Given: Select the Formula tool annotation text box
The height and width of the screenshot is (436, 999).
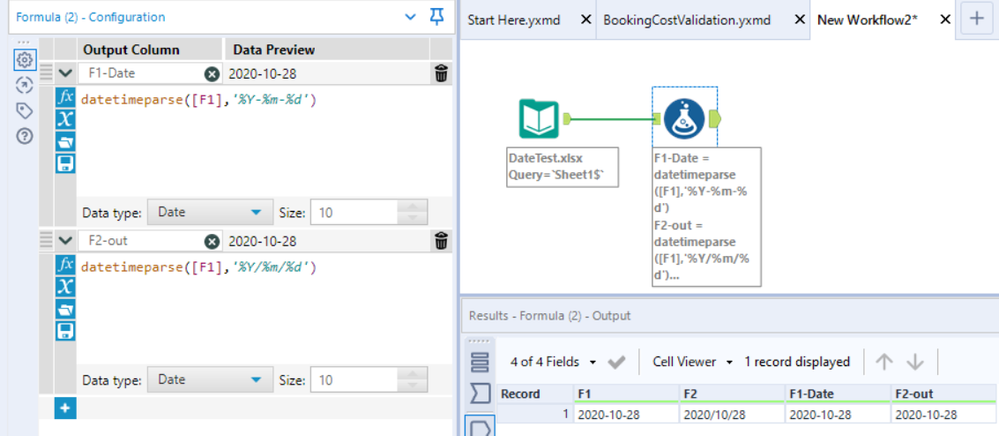Looking at the screenshot, I should point(706,217).
